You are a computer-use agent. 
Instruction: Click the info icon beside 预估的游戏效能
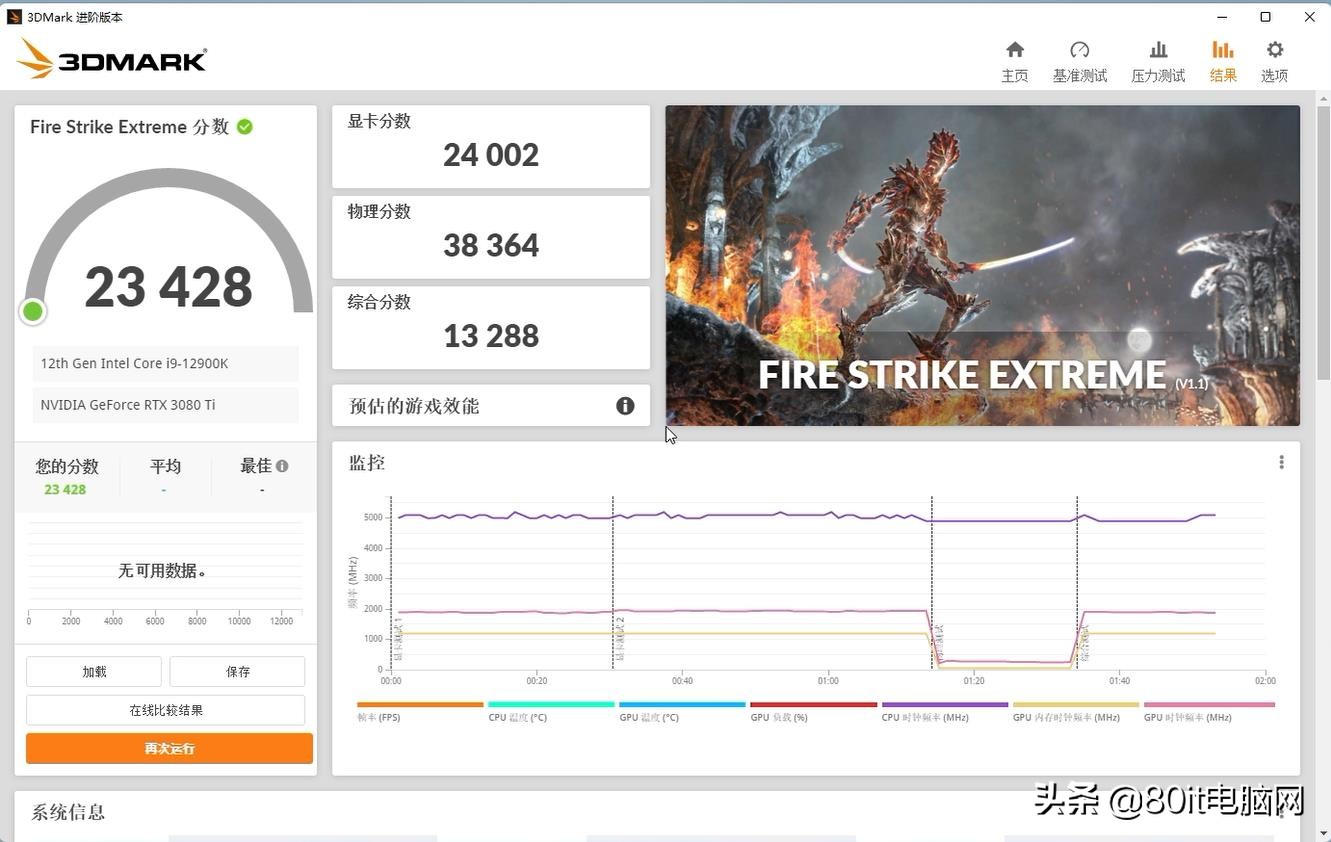click(x=625, y=406)
